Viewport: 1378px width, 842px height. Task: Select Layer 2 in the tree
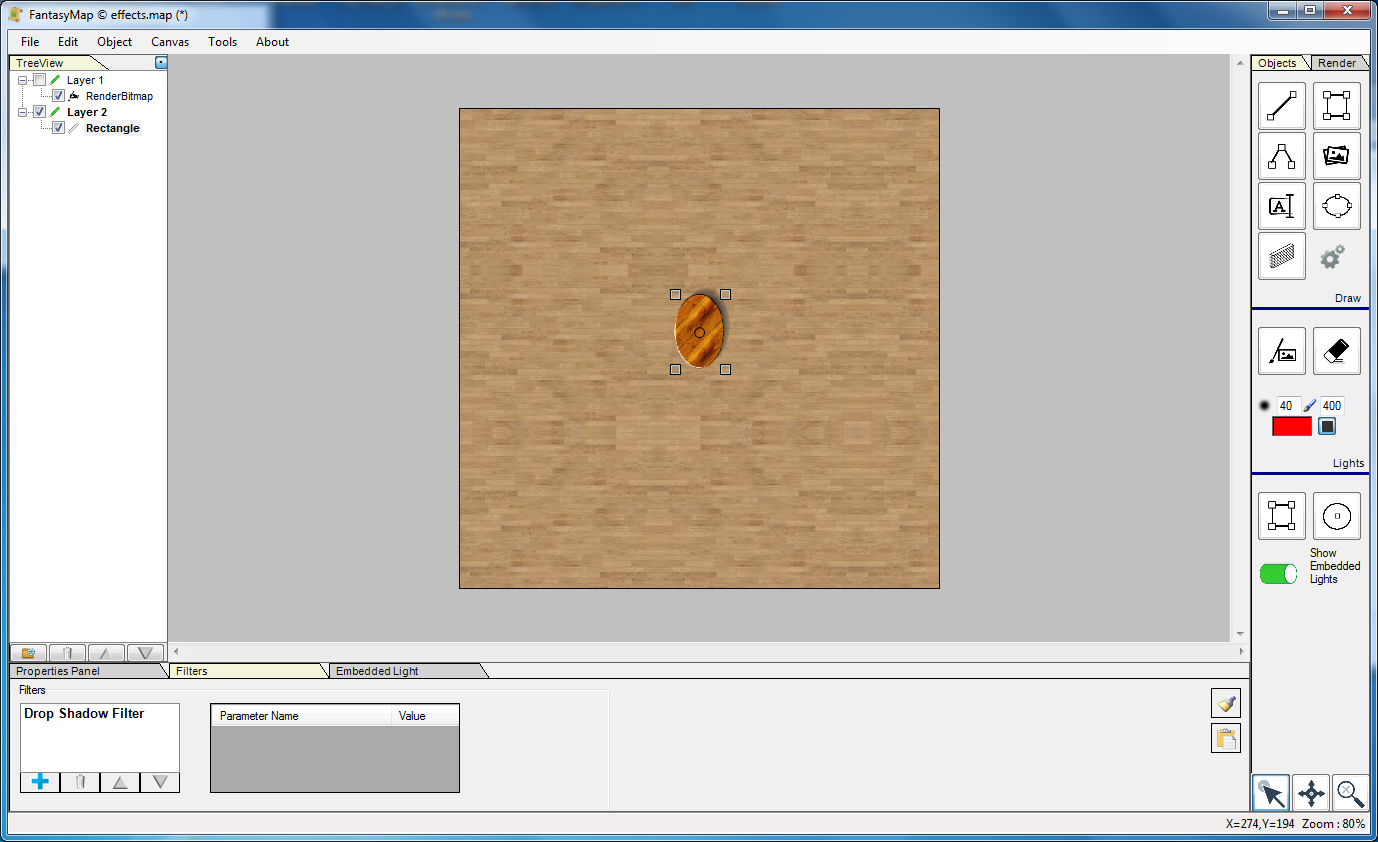(x=87, y=112)
